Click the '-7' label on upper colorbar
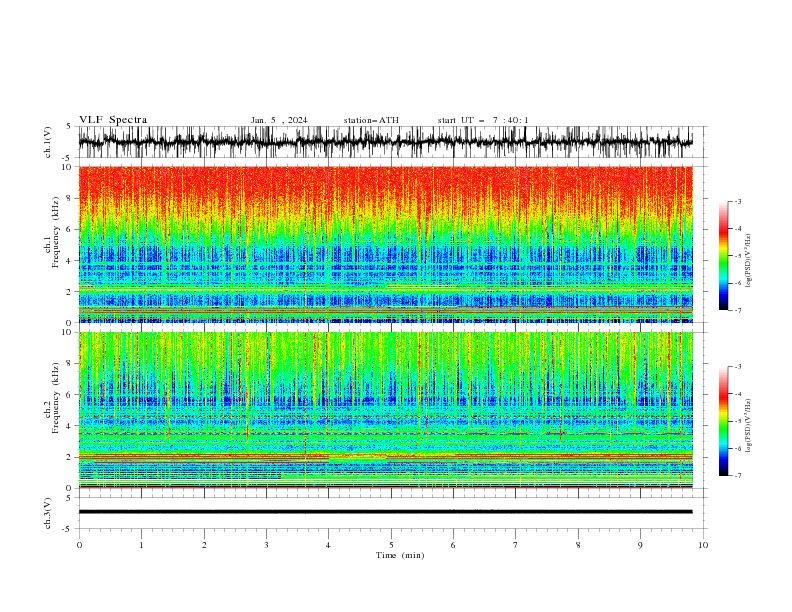Screen dimensions: 792x612 pyautogui.click(x=738, y=310)
